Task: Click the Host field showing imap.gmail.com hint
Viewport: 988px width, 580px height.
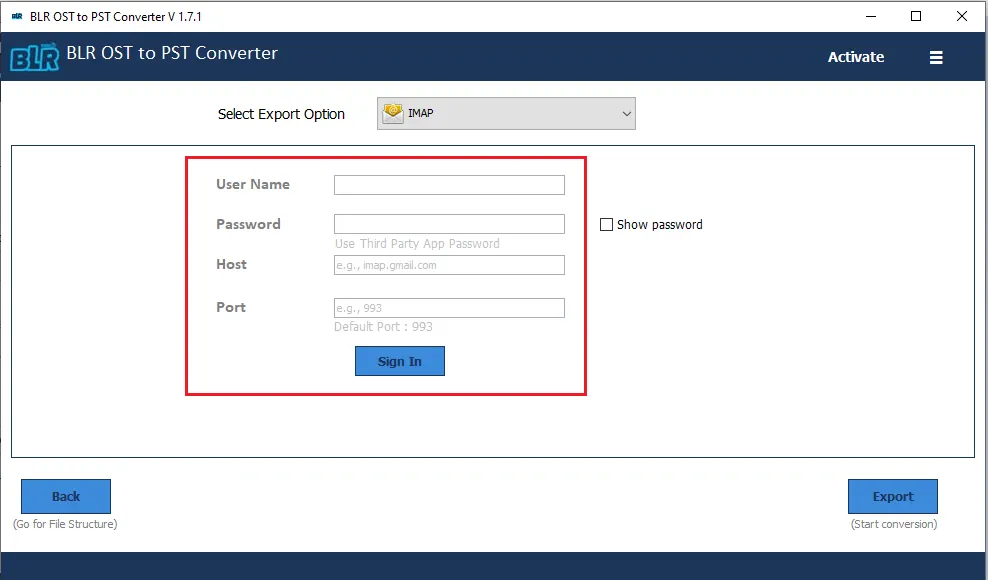Action: 448,264
